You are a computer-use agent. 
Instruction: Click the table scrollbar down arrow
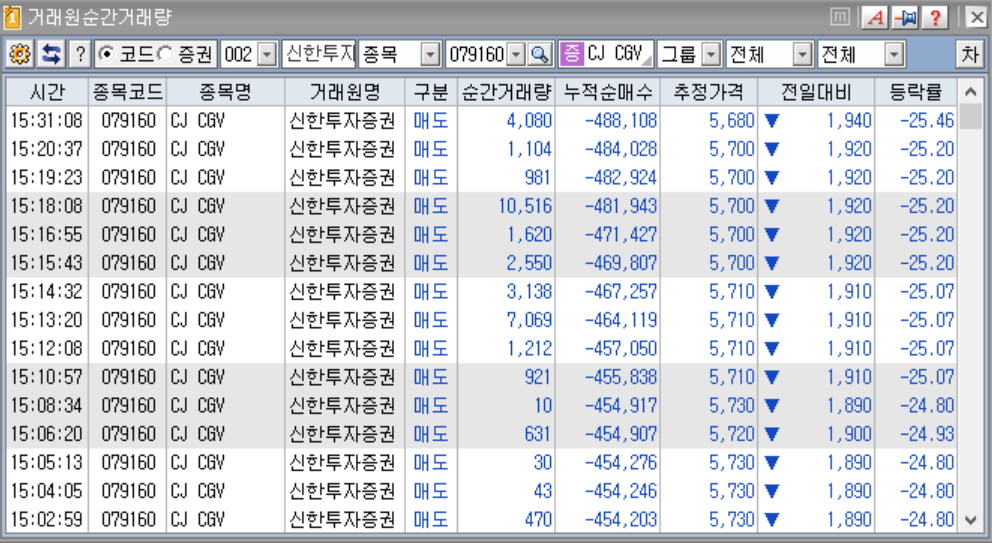pos(970,520)
